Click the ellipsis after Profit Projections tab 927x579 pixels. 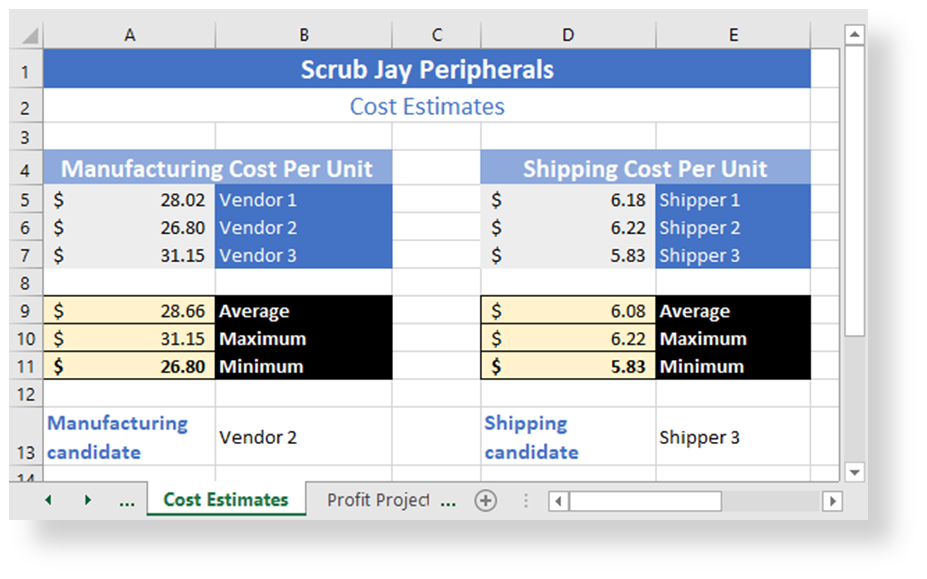pyautogui.click(x=447, y=499)
